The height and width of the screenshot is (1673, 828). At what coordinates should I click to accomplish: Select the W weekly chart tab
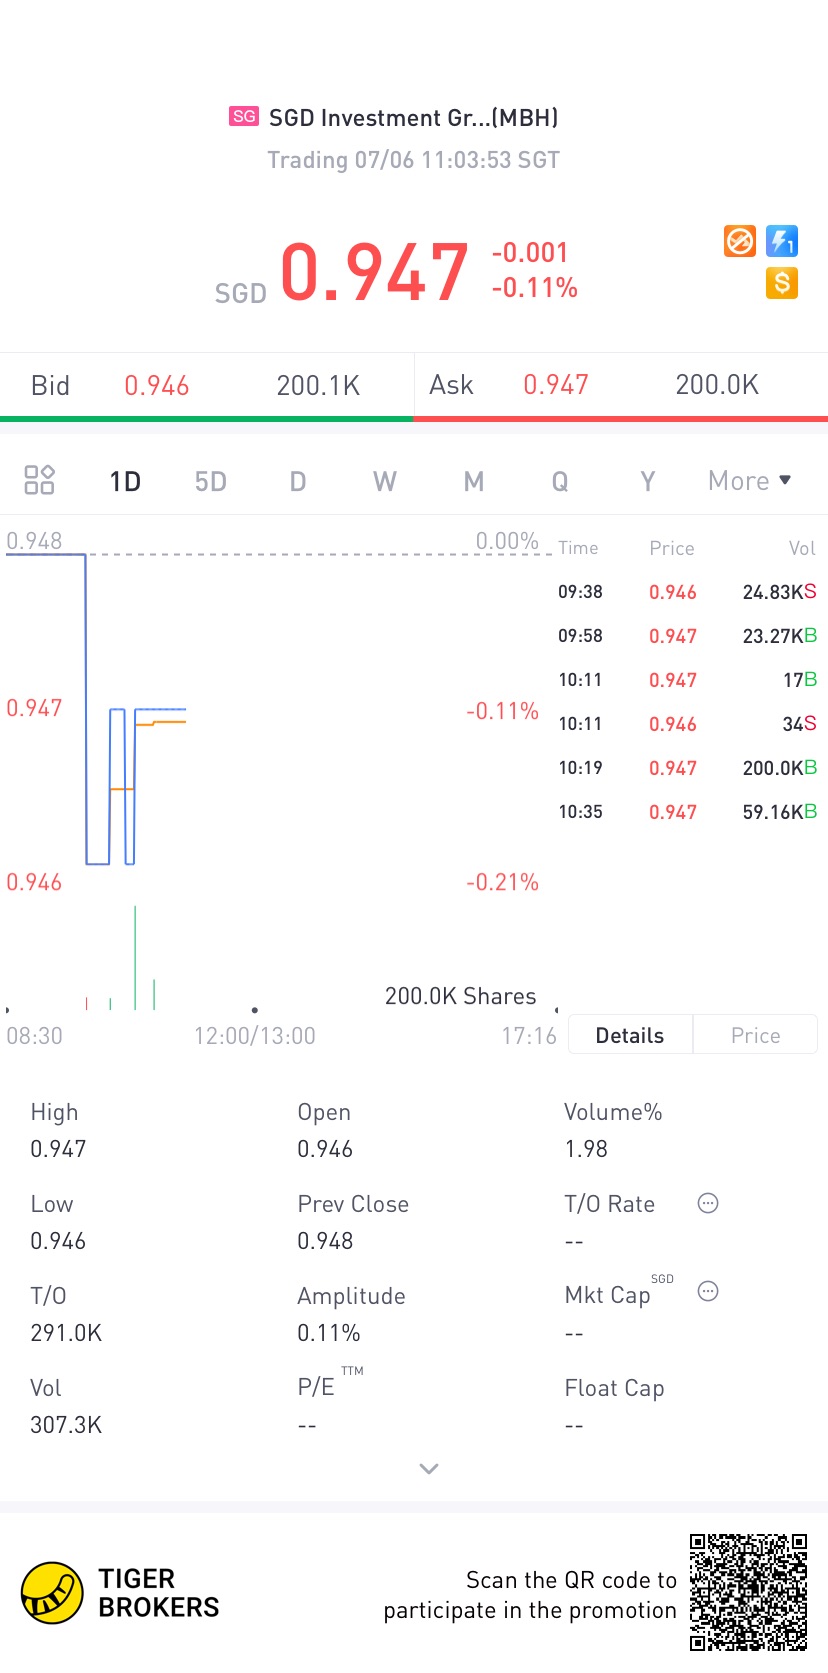pyautogui.click(x=385, y=482)
